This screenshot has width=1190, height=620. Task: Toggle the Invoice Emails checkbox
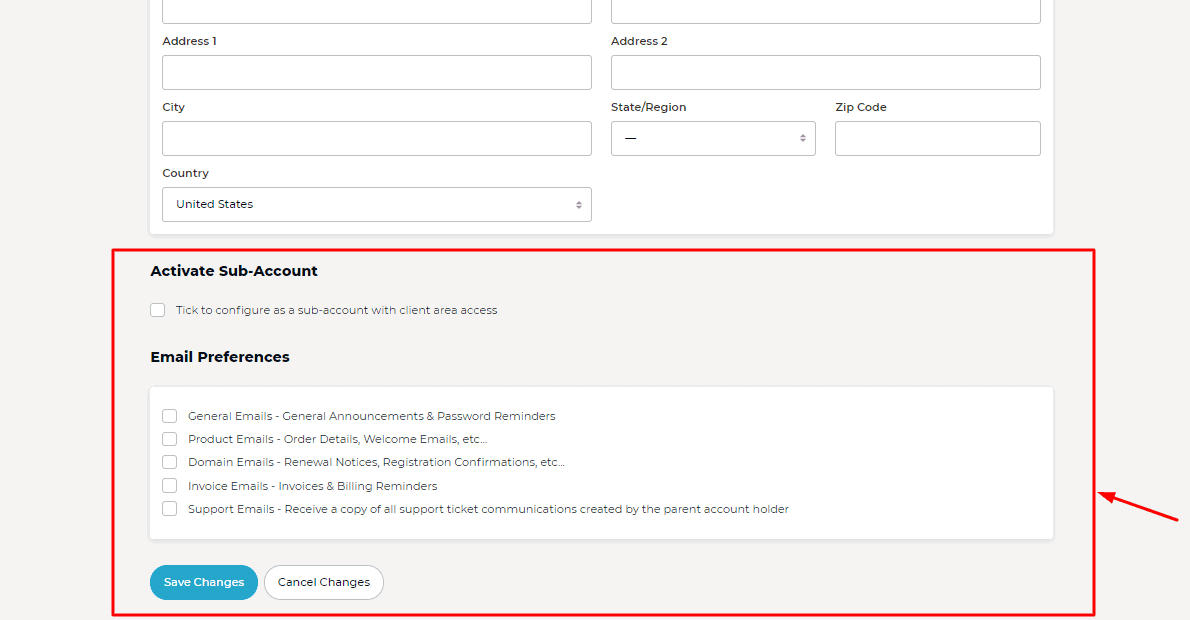point(170,486)
